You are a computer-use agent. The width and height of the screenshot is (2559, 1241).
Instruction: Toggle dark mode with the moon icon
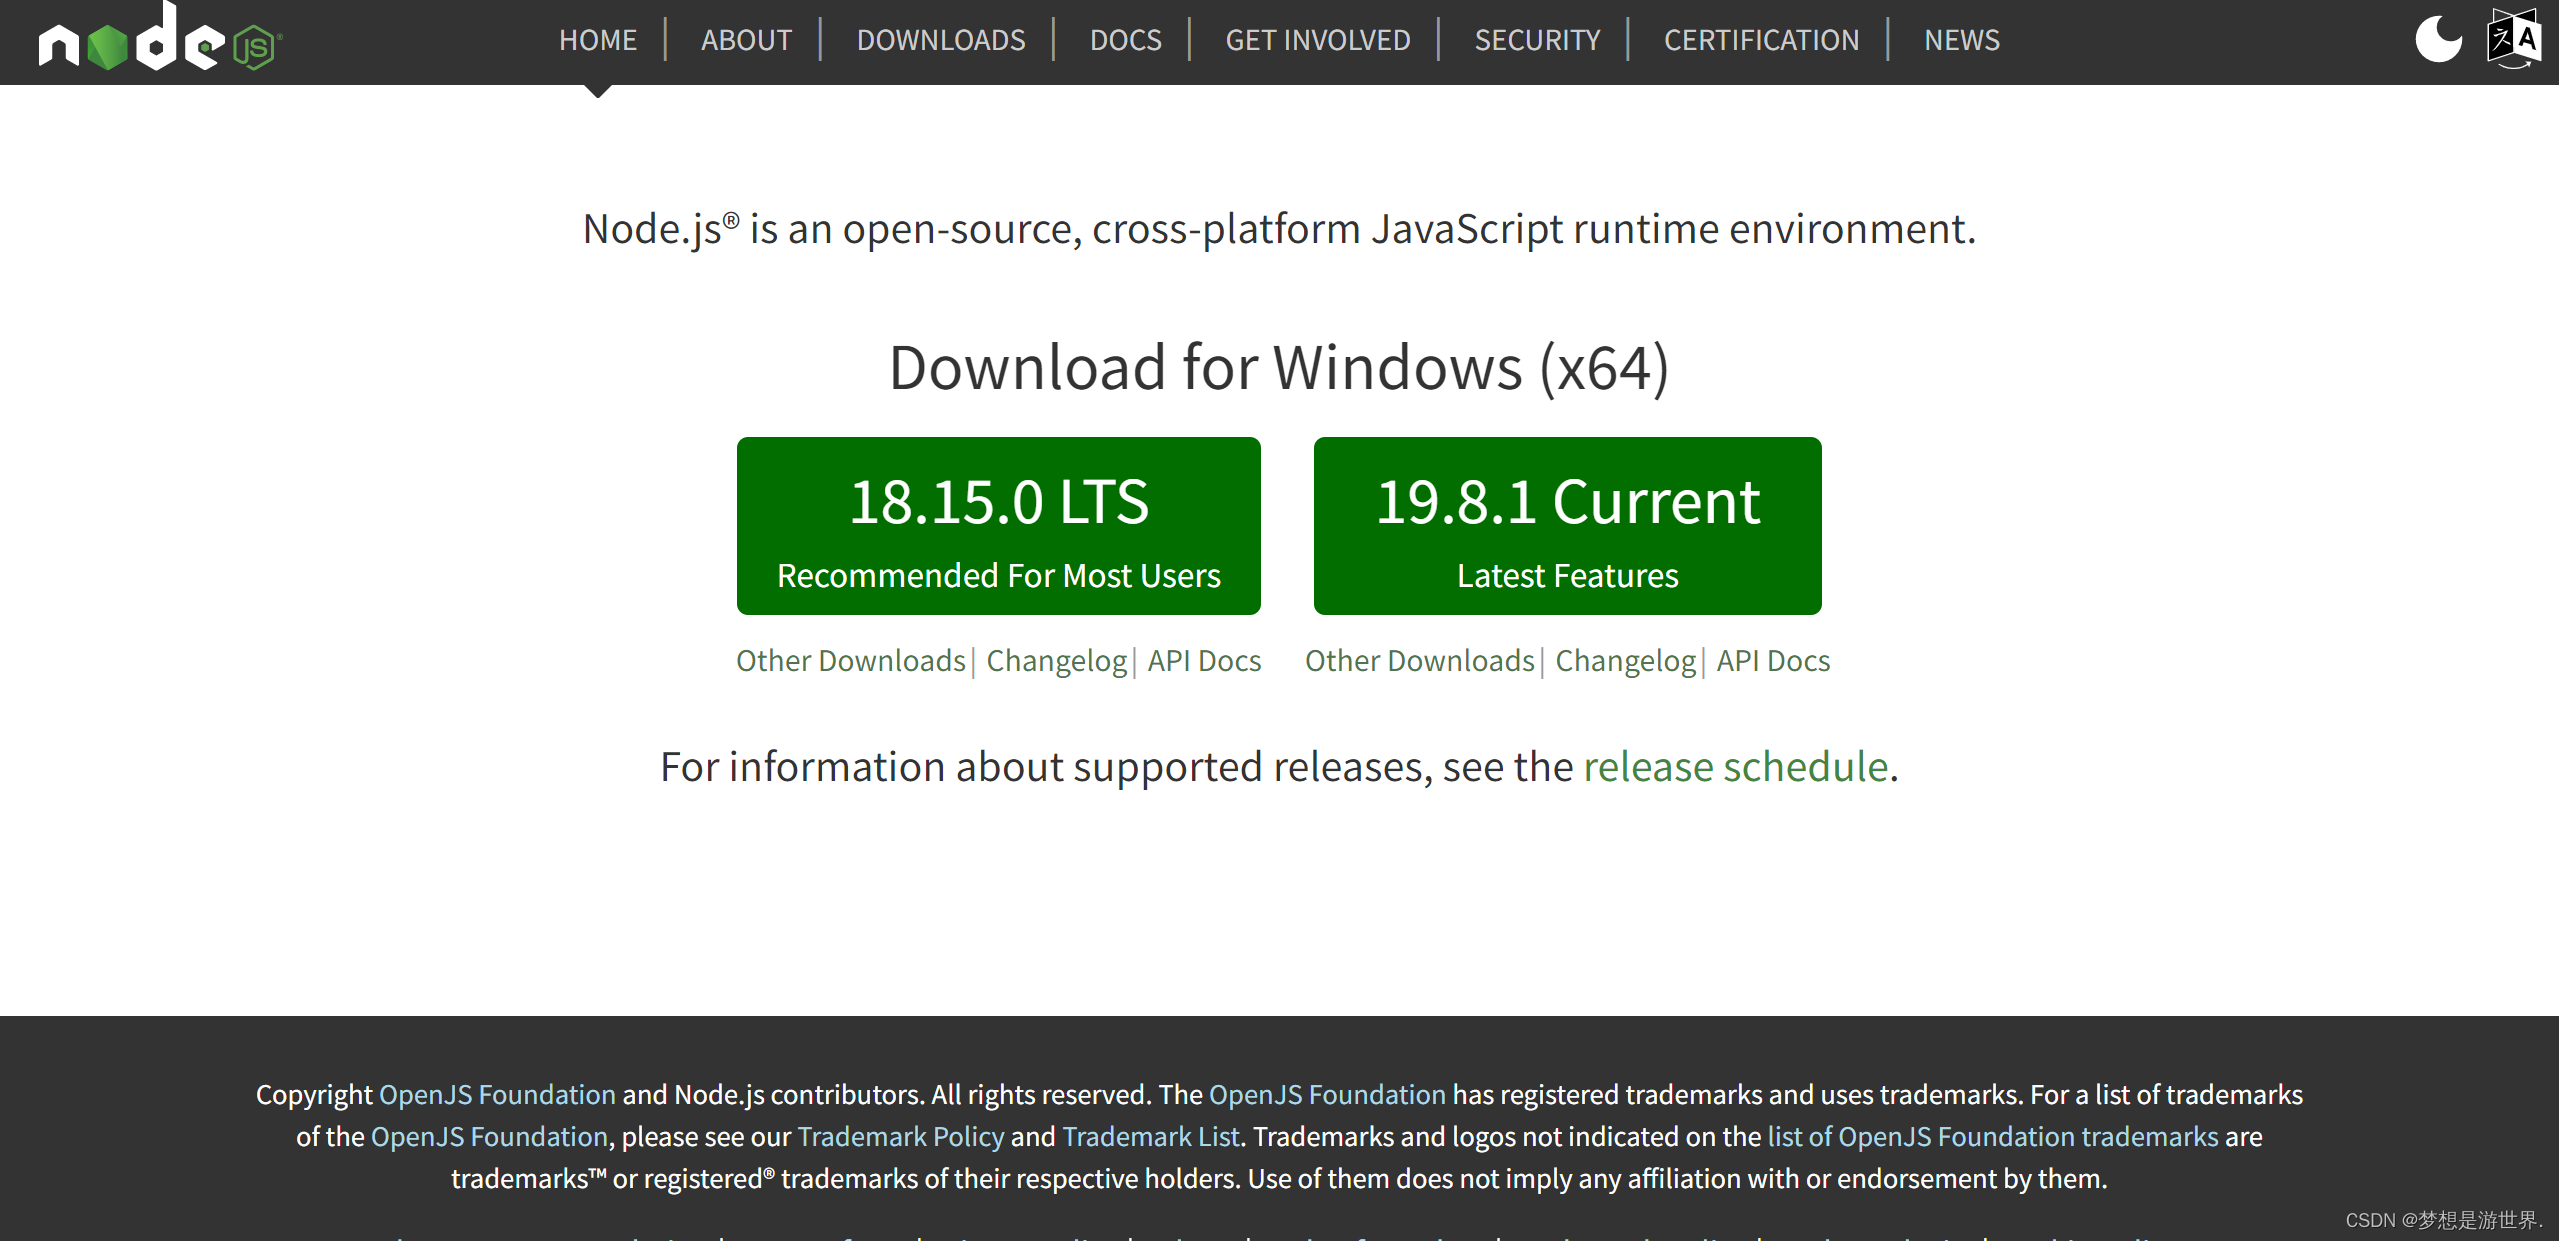click(2437, 39)
